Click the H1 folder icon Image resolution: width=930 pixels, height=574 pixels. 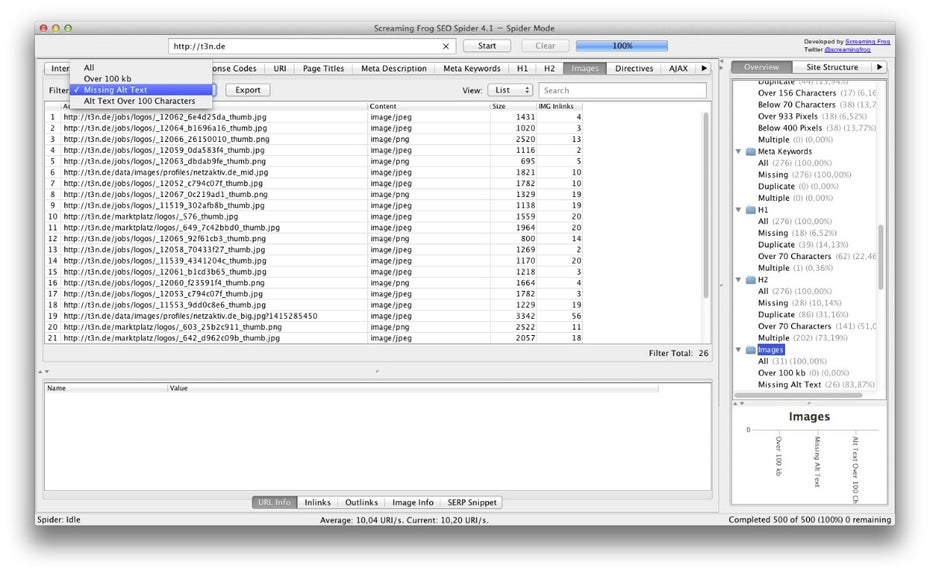pos(750,210)
